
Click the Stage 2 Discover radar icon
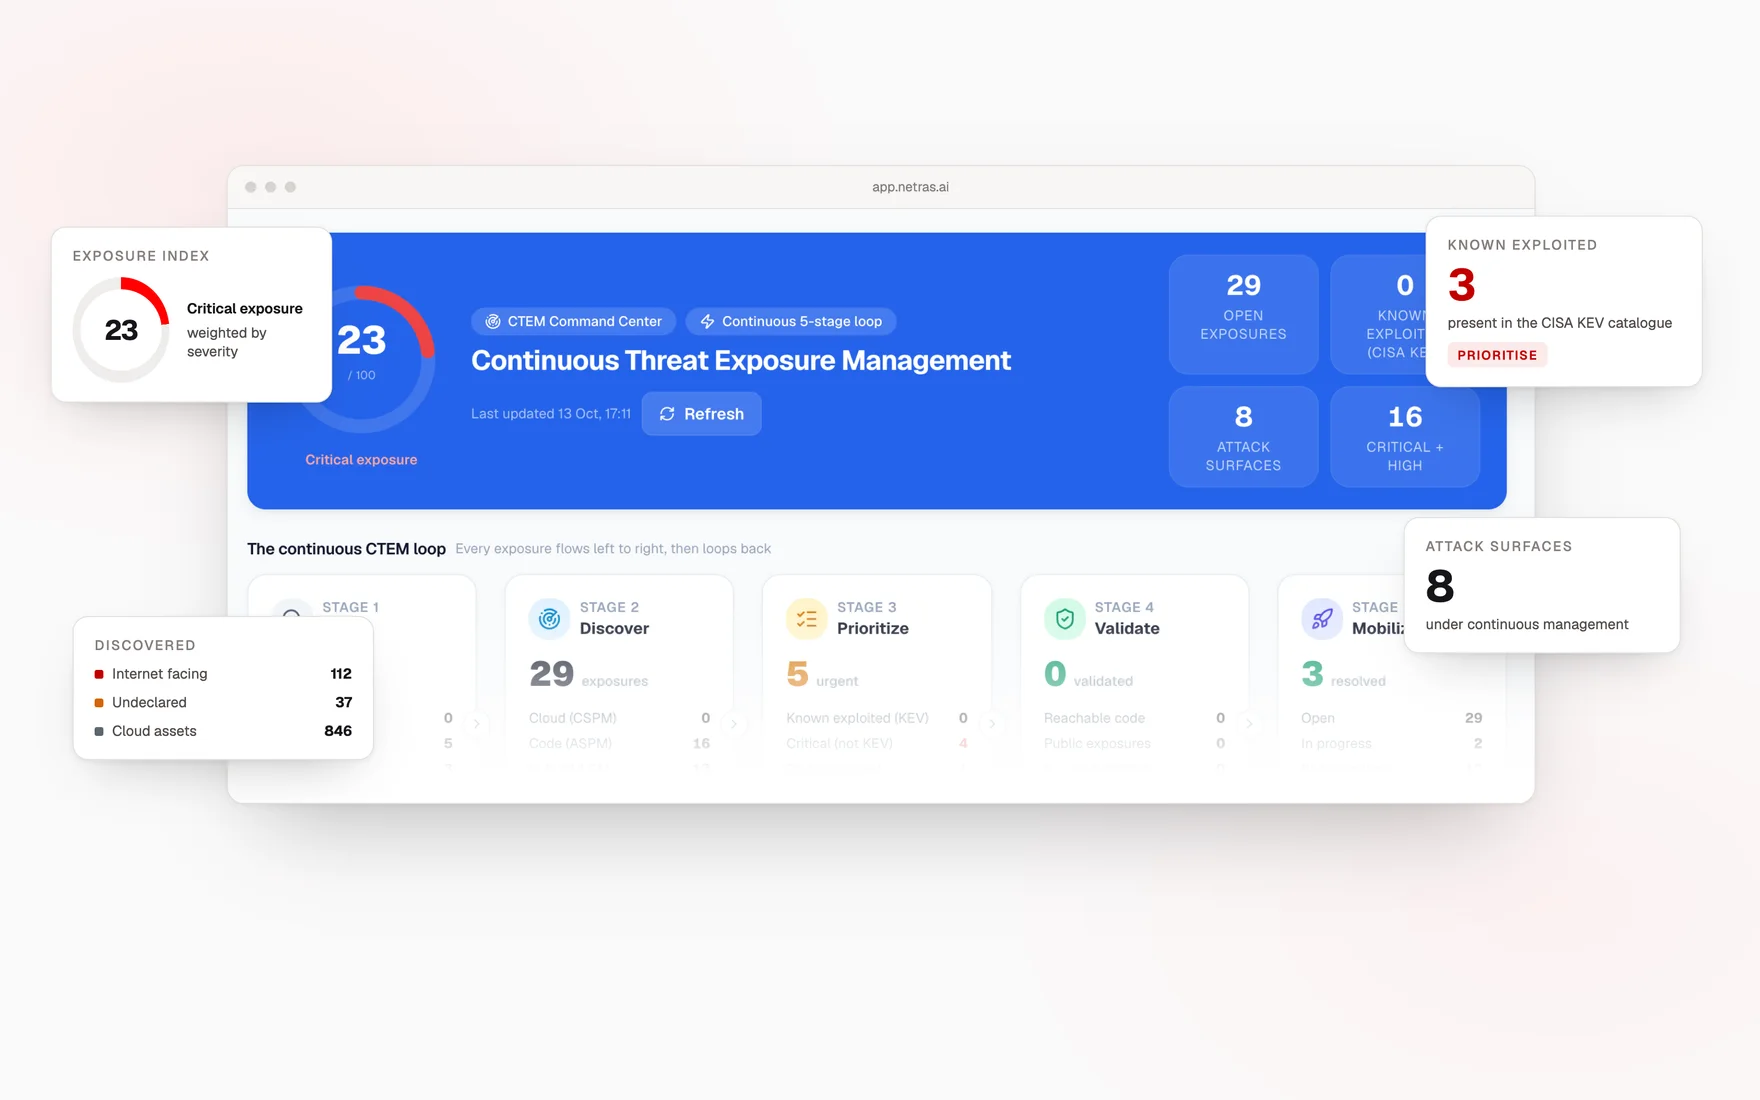pyautogui.click(x=549, y=619)
